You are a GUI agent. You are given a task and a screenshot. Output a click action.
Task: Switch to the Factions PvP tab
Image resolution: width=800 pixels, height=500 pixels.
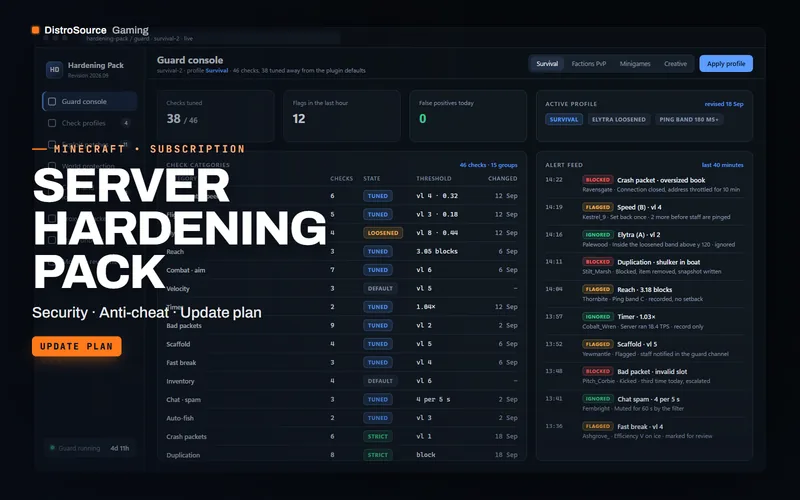coord(588,64)
